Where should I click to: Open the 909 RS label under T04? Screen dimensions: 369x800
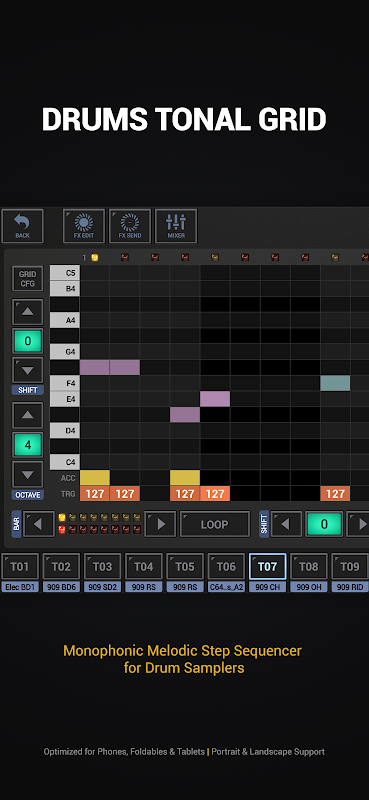(144, 587)
